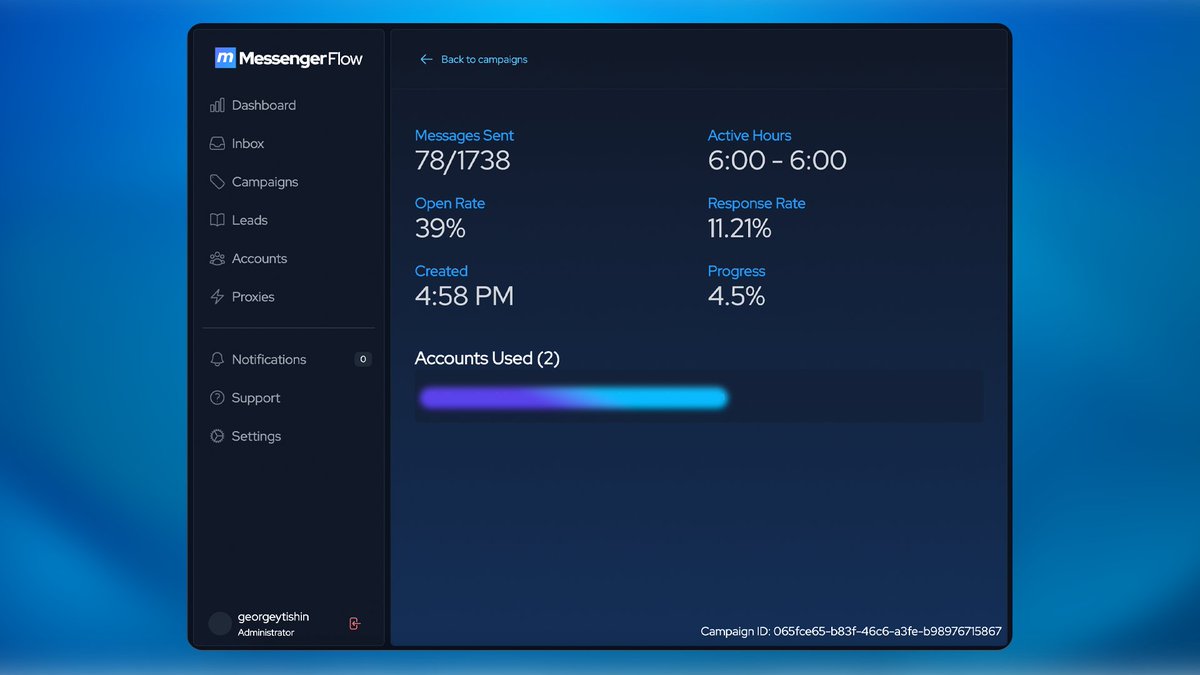
Task: Click the red logout icon near the username
Action: click(x=354, y=623)
